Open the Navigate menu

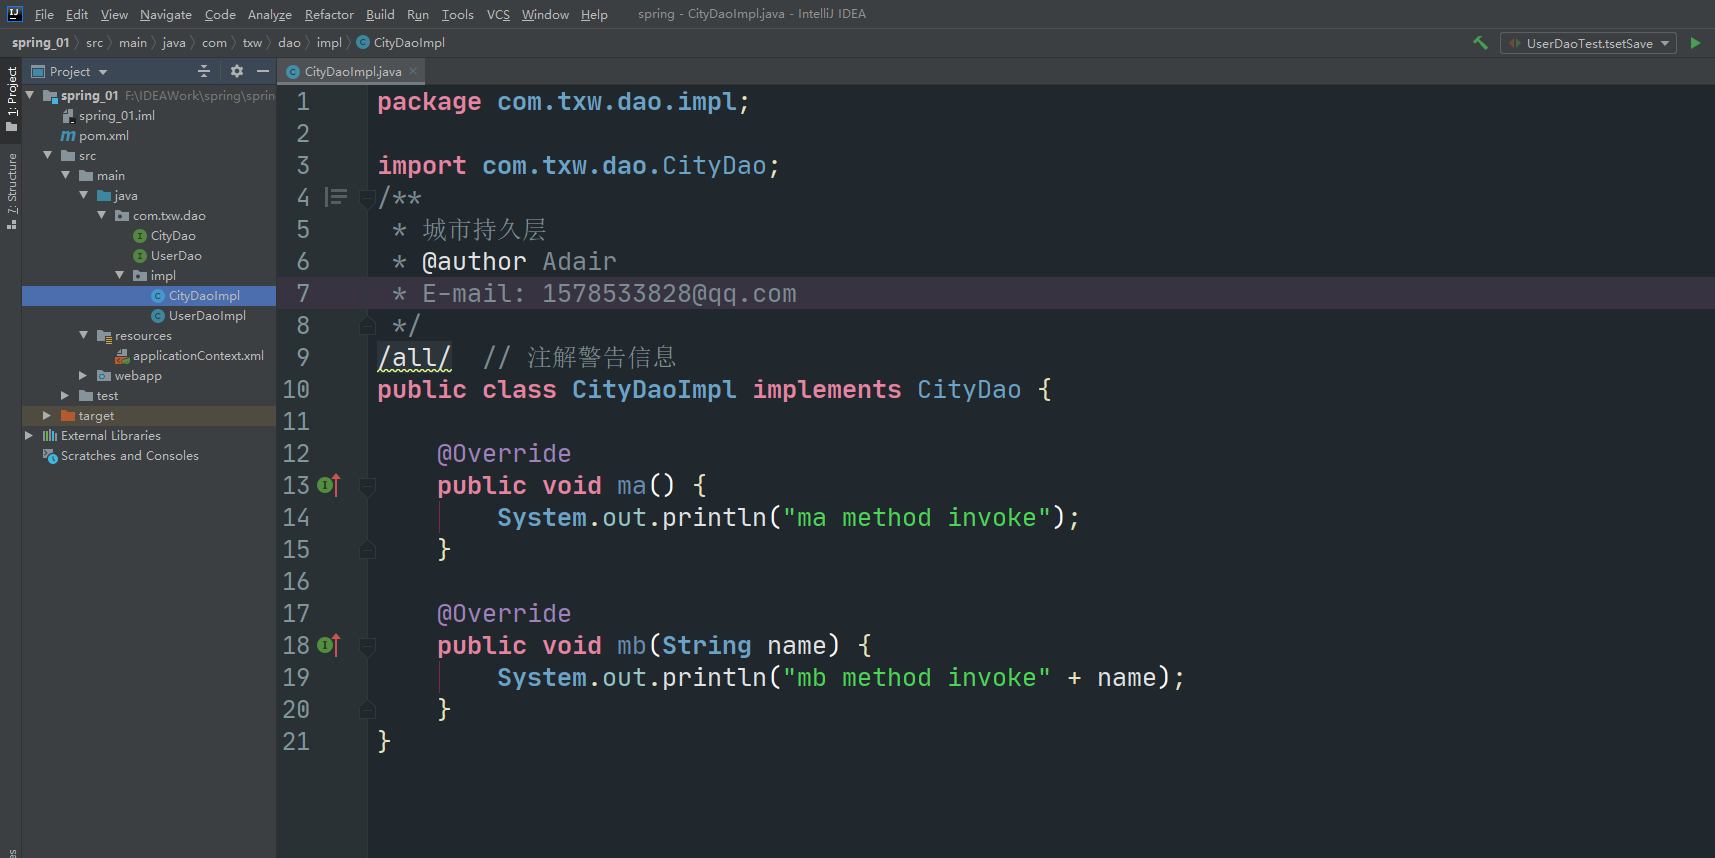(166, 14)
